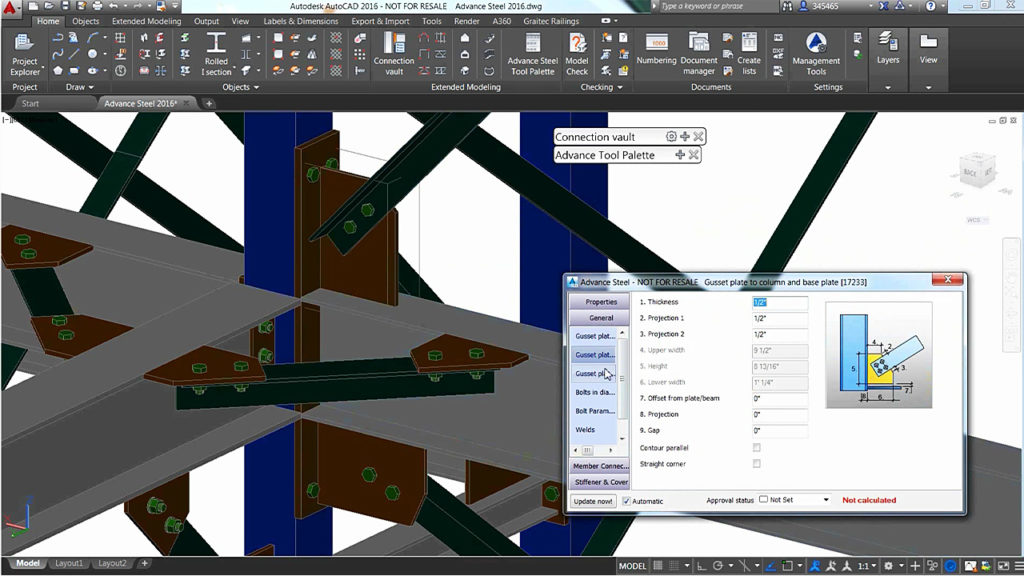1024x576 pixels.
Task: Launch the Numbering tool
Action: (x=656, y=50)
